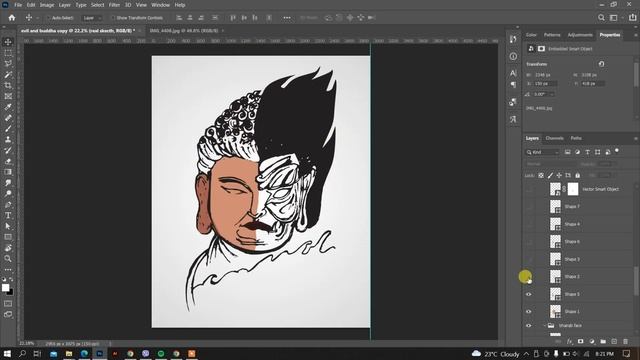Screen dimensions: 640x360
Task: Switch to the Channels tab
Action: click(554, 138)
